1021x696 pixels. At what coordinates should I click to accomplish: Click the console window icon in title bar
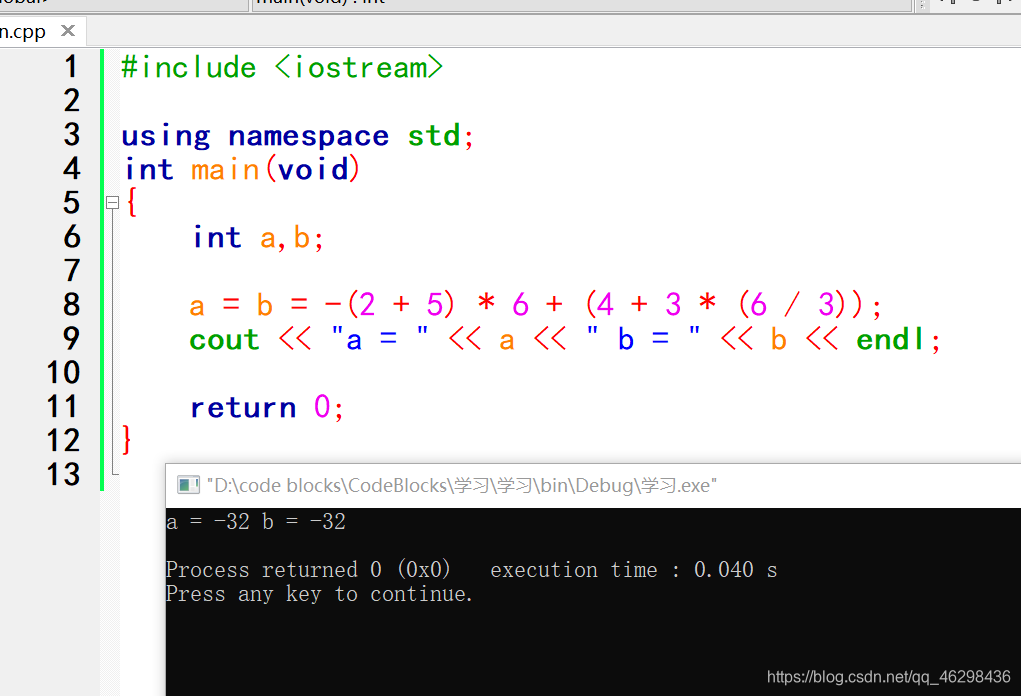(188, 485)
